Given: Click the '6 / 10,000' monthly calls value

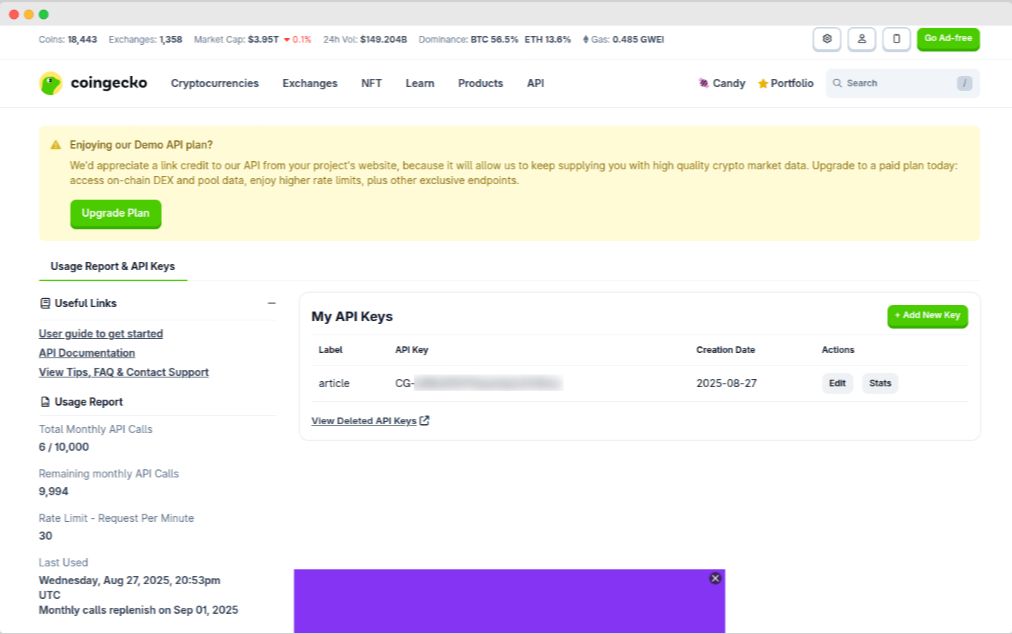Looking at the screenshot, I should point(64,447).
